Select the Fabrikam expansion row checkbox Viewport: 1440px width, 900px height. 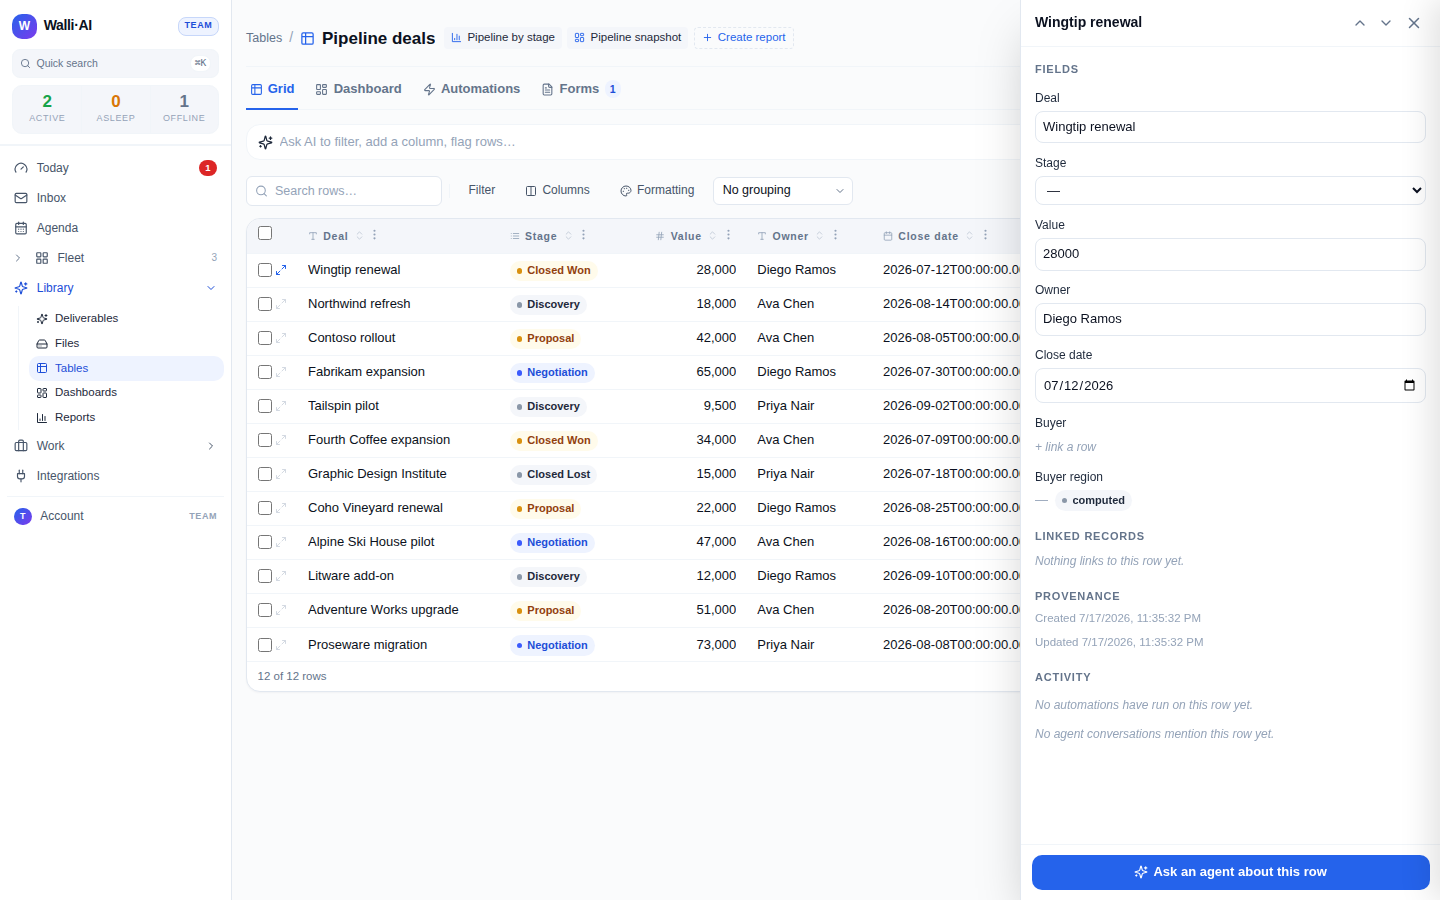265,372
